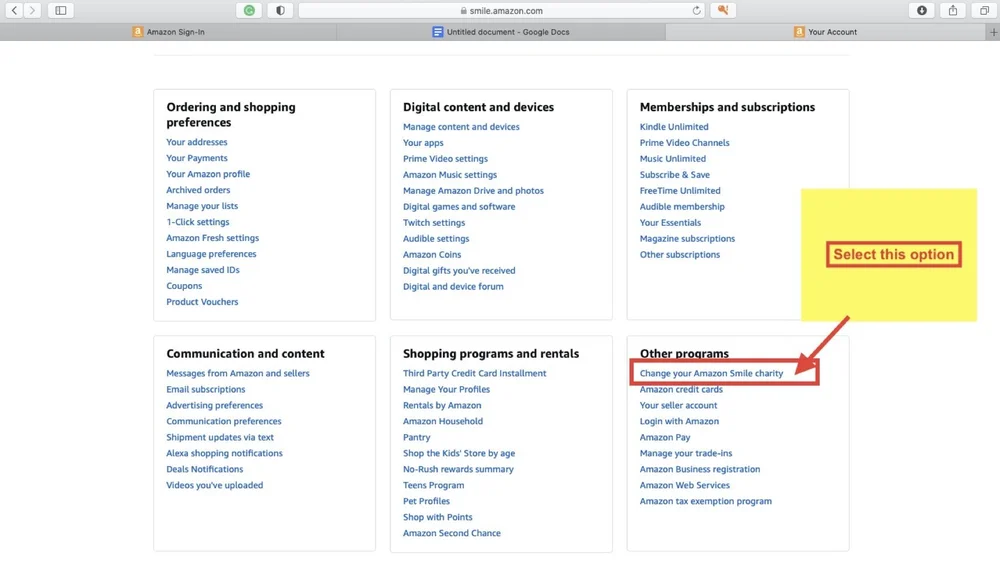
Task: Open the Coupons link
Action: (184, 286)
